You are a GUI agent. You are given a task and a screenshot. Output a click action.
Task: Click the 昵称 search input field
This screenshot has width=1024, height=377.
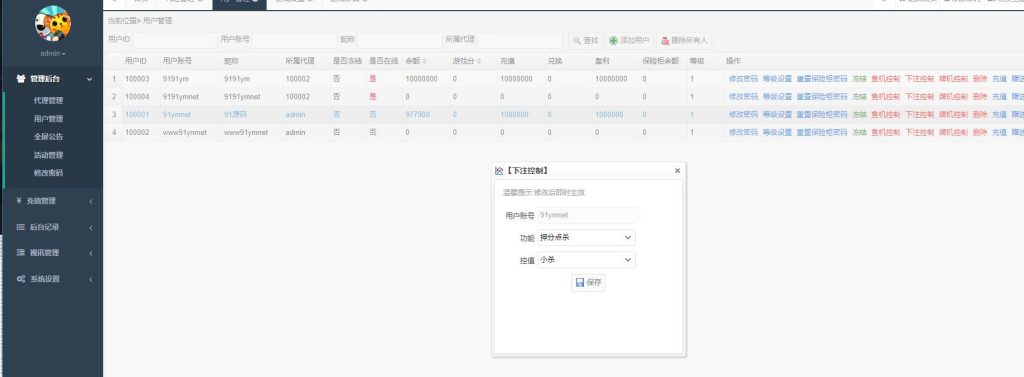pos(400,41)
